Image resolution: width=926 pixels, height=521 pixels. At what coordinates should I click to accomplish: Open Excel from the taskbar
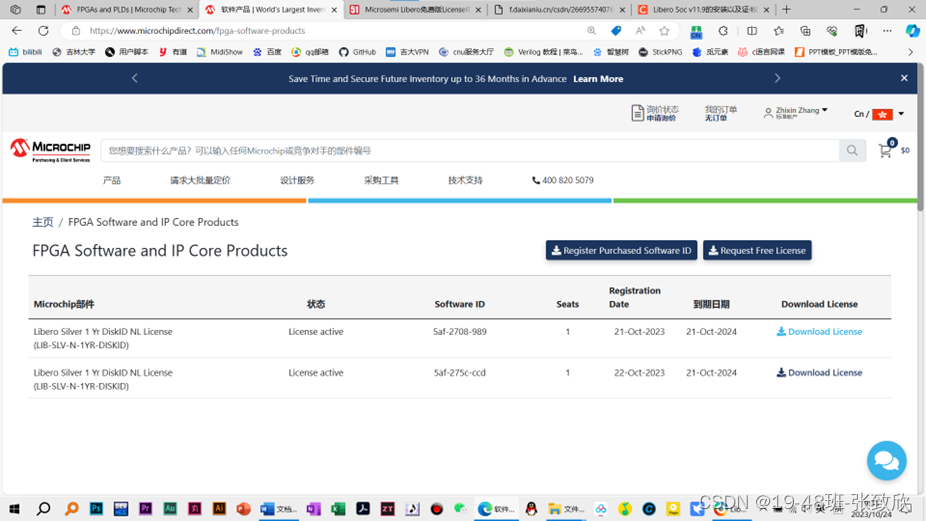pos(338,509)
